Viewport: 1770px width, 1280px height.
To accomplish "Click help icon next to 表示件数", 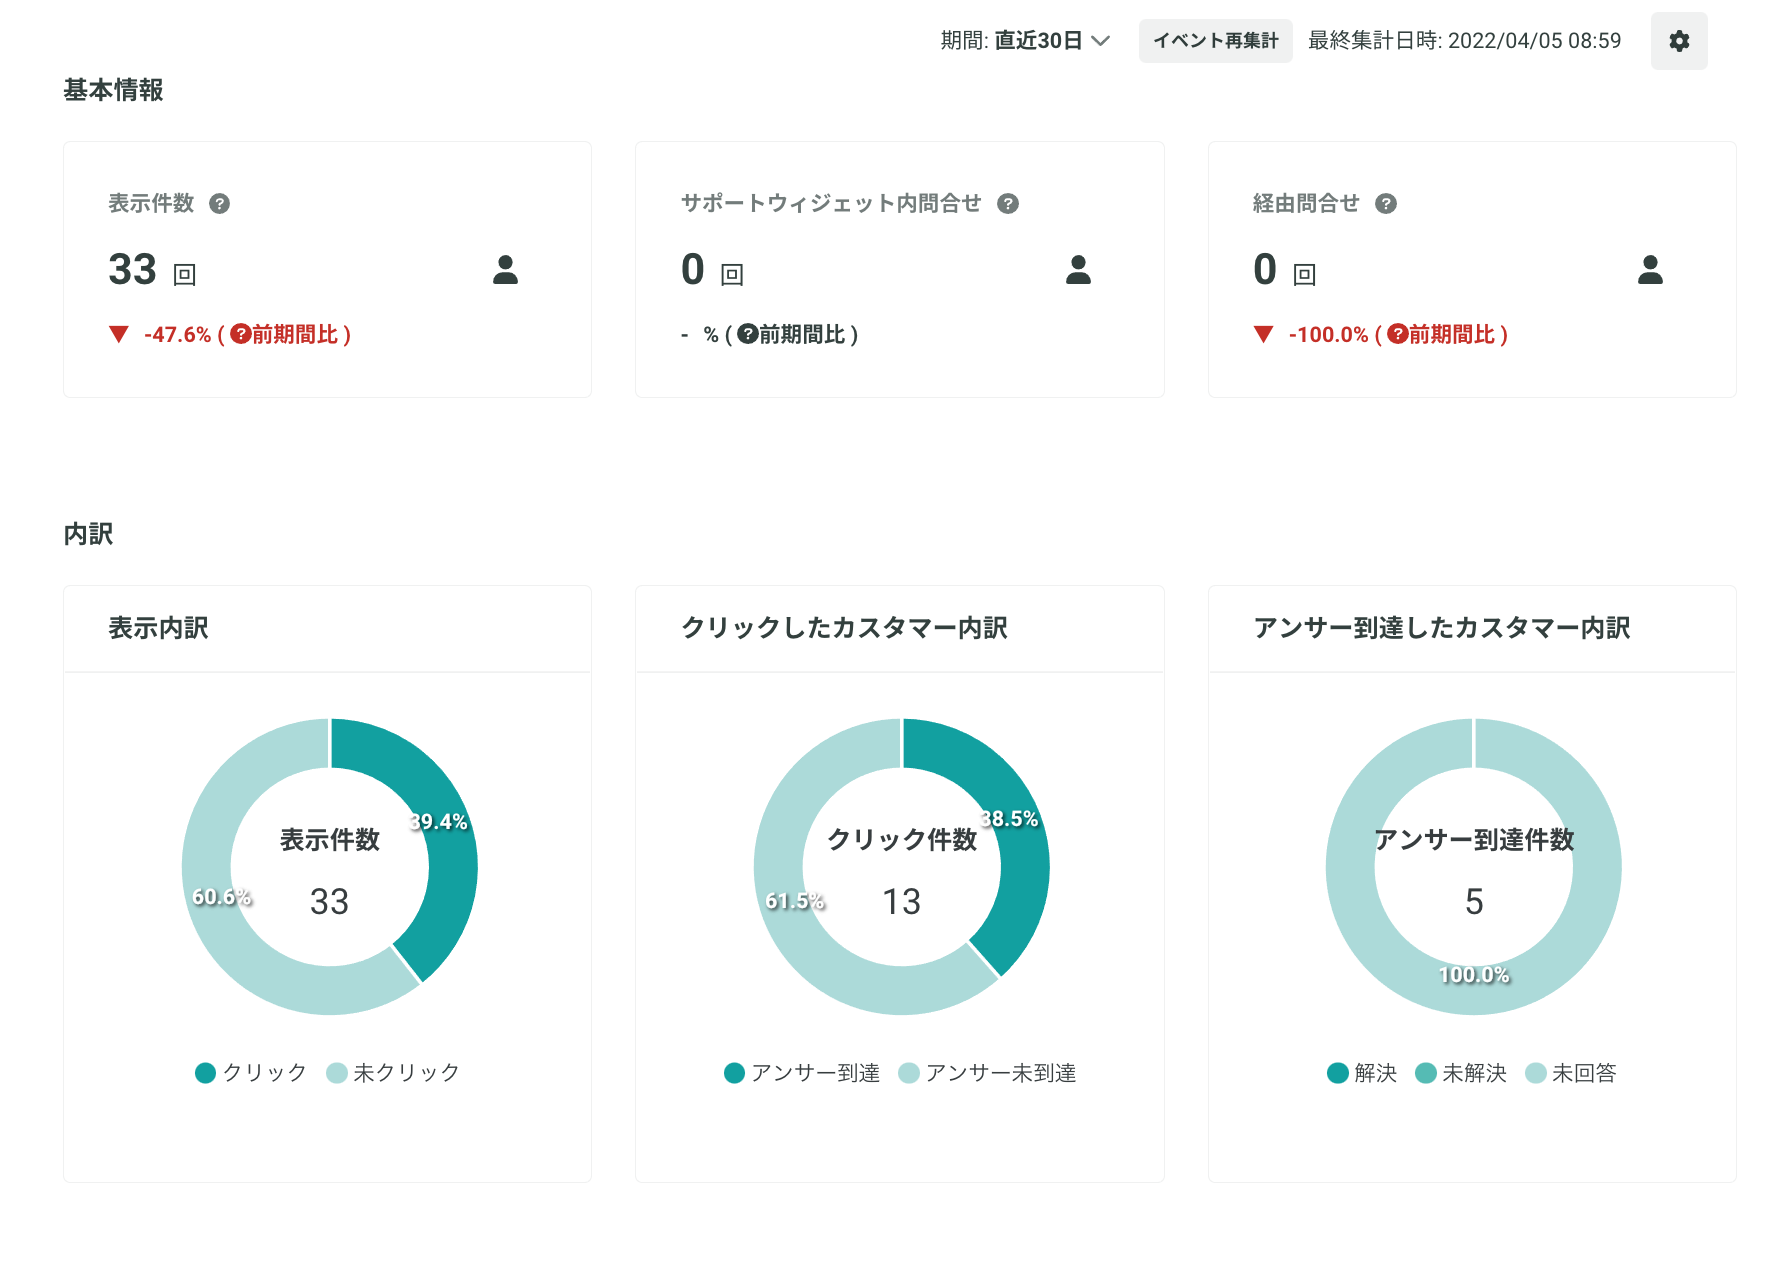I will click(x=219, y=204).
